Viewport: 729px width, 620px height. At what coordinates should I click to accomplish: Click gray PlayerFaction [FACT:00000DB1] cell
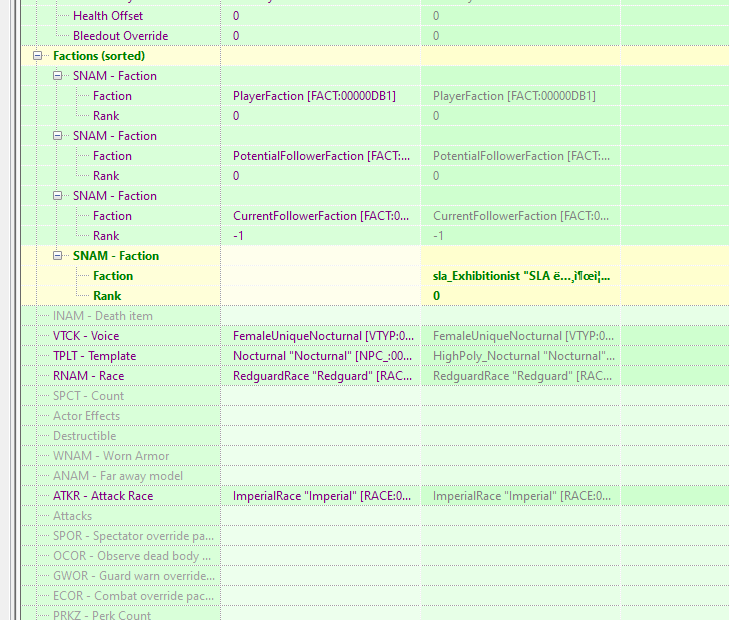click(x=514, y=96)
